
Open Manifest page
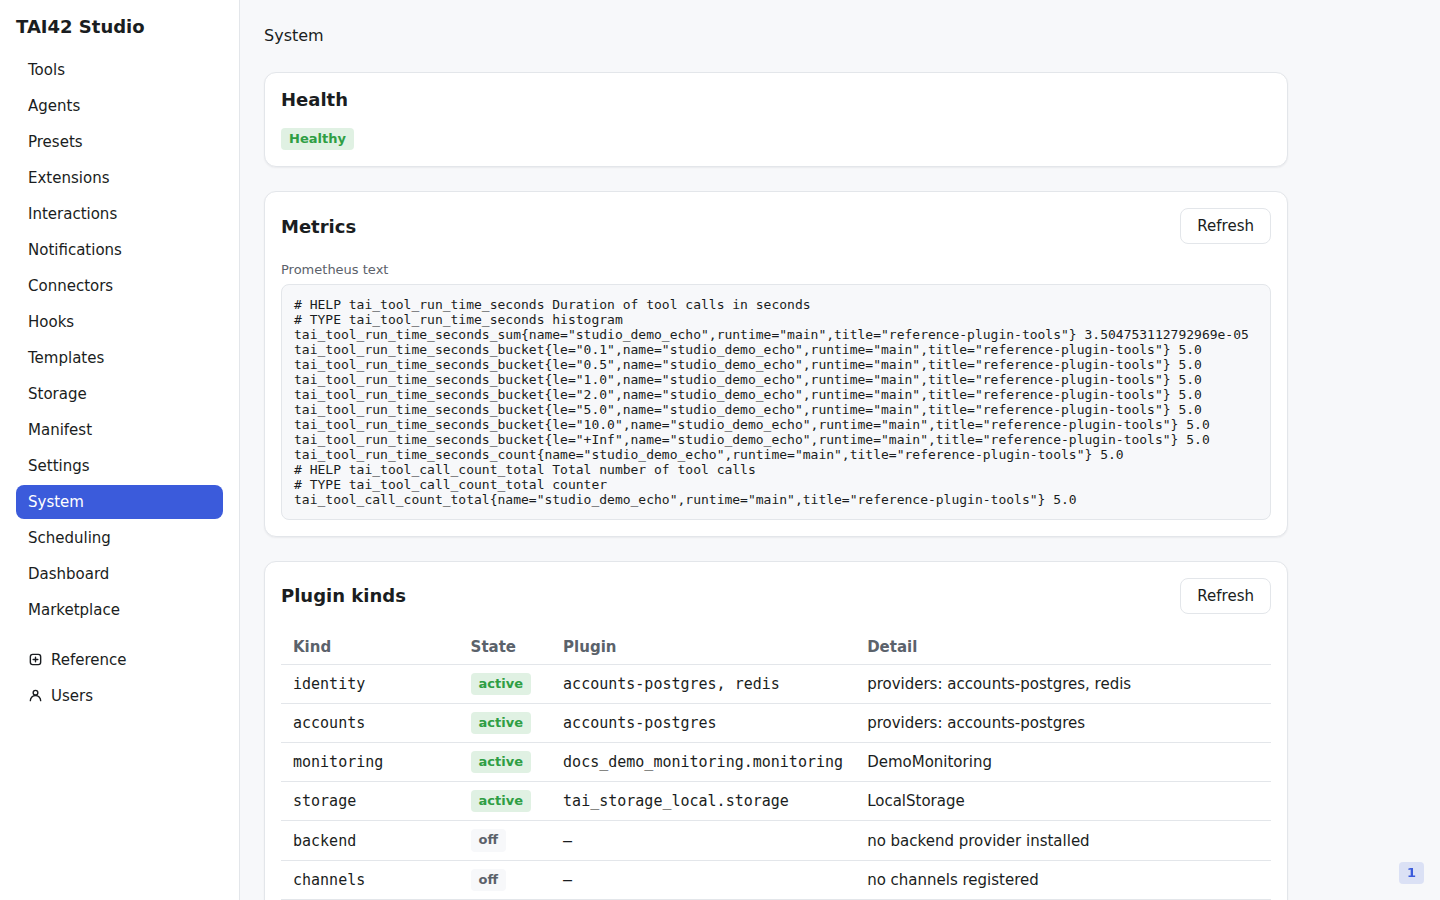(119, 430)
